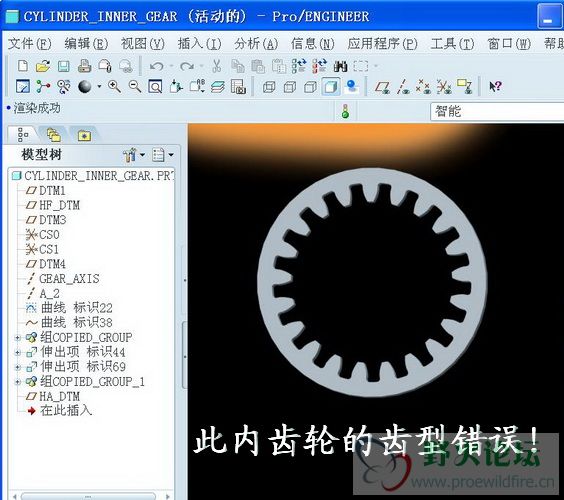Toggle orient mode
564x500 pixels.
(x=64, y=87)
